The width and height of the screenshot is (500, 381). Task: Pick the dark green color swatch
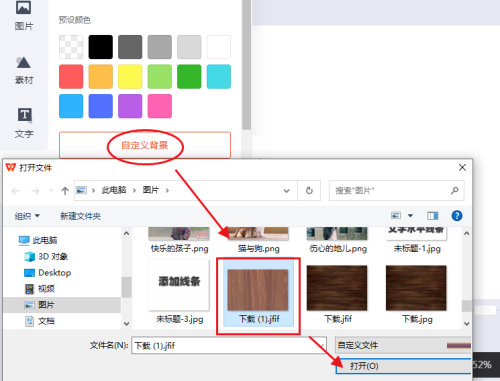click(x=189, y=77)
